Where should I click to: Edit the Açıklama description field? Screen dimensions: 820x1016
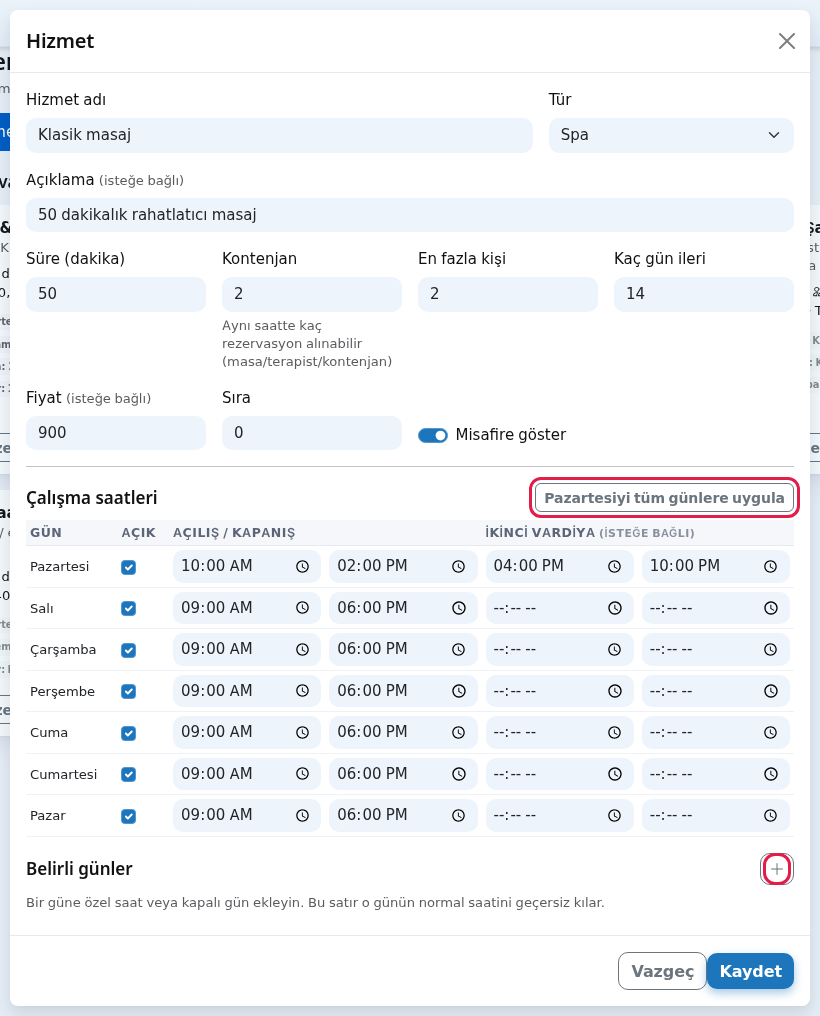(x=409, y=215)
